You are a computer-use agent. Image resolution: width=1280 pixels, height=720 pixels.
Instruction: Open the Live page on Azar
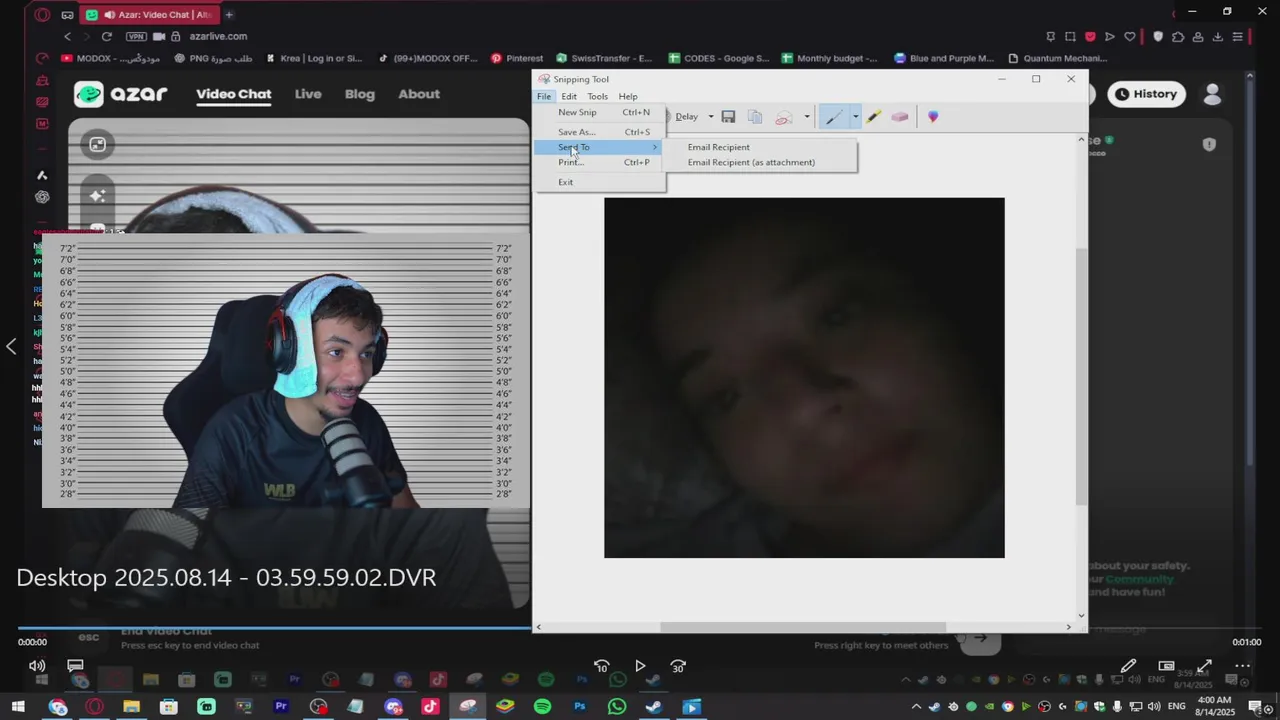point(308,94)
